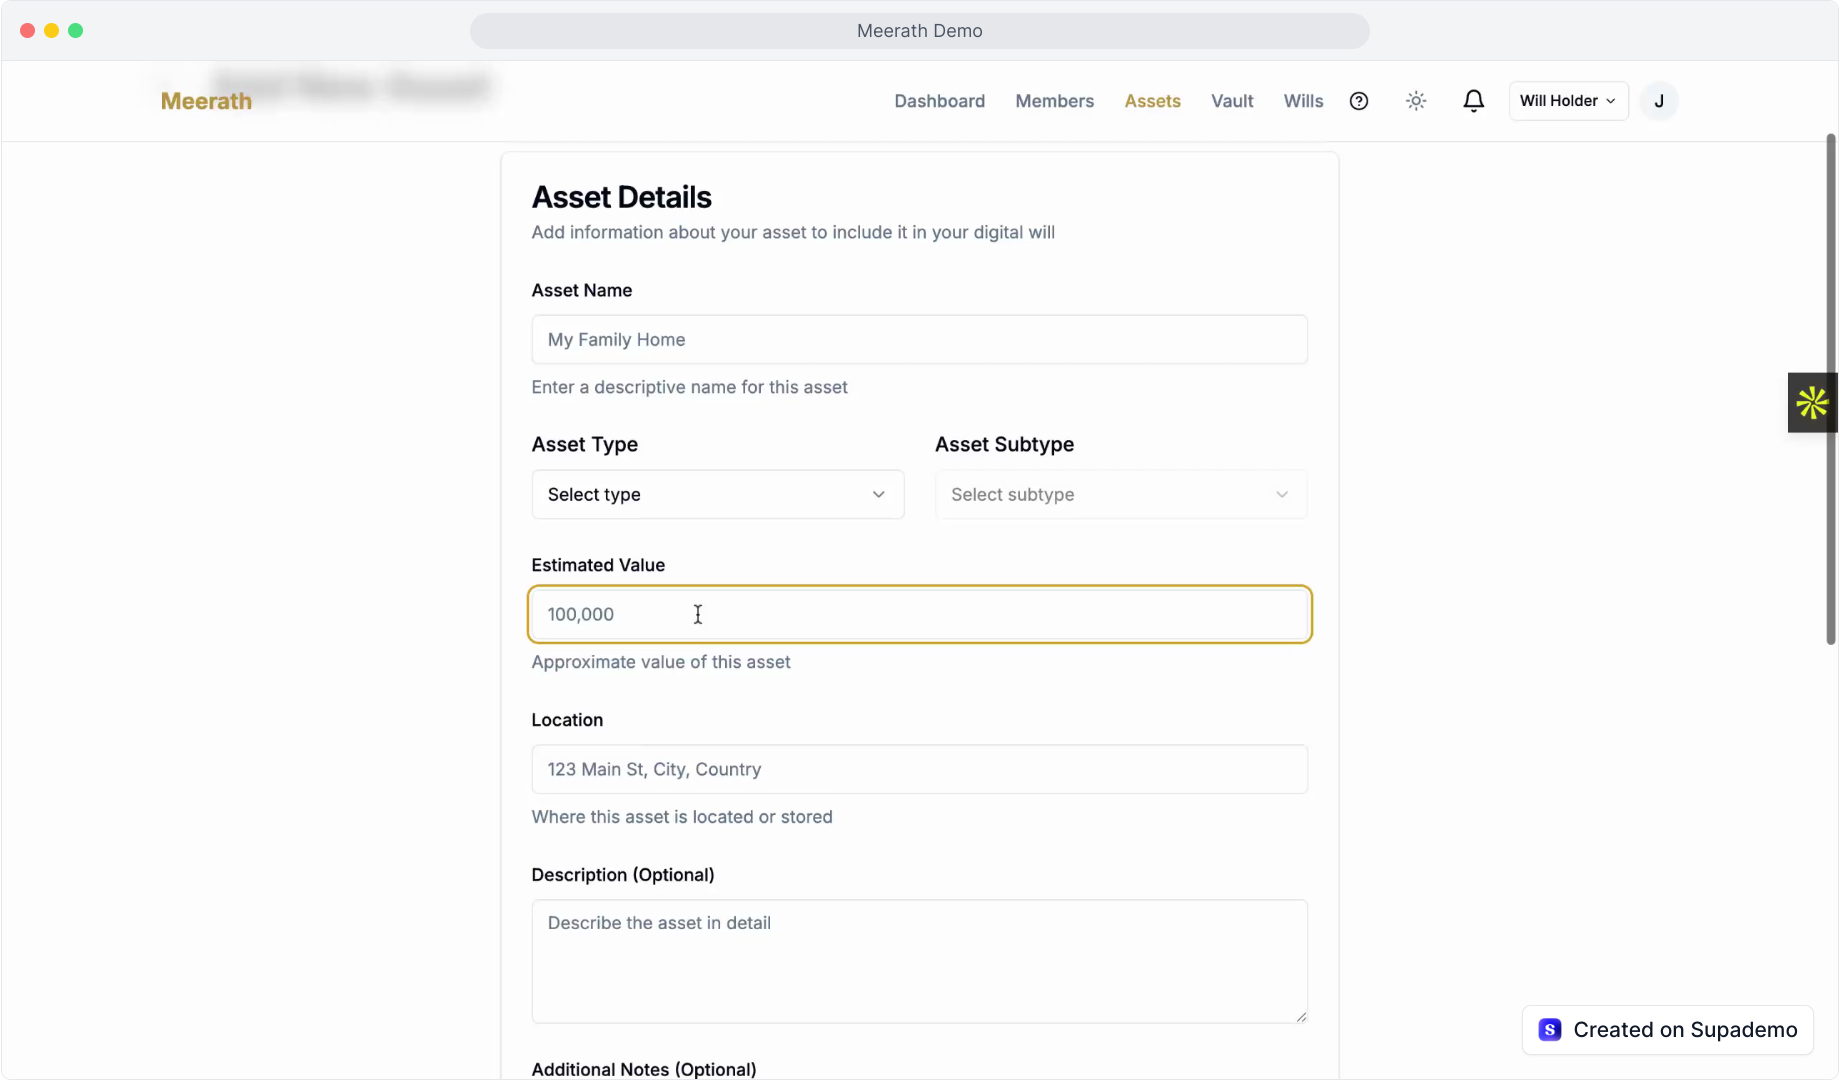Click 'Where this asset is located or stored' text

point(681,817)
